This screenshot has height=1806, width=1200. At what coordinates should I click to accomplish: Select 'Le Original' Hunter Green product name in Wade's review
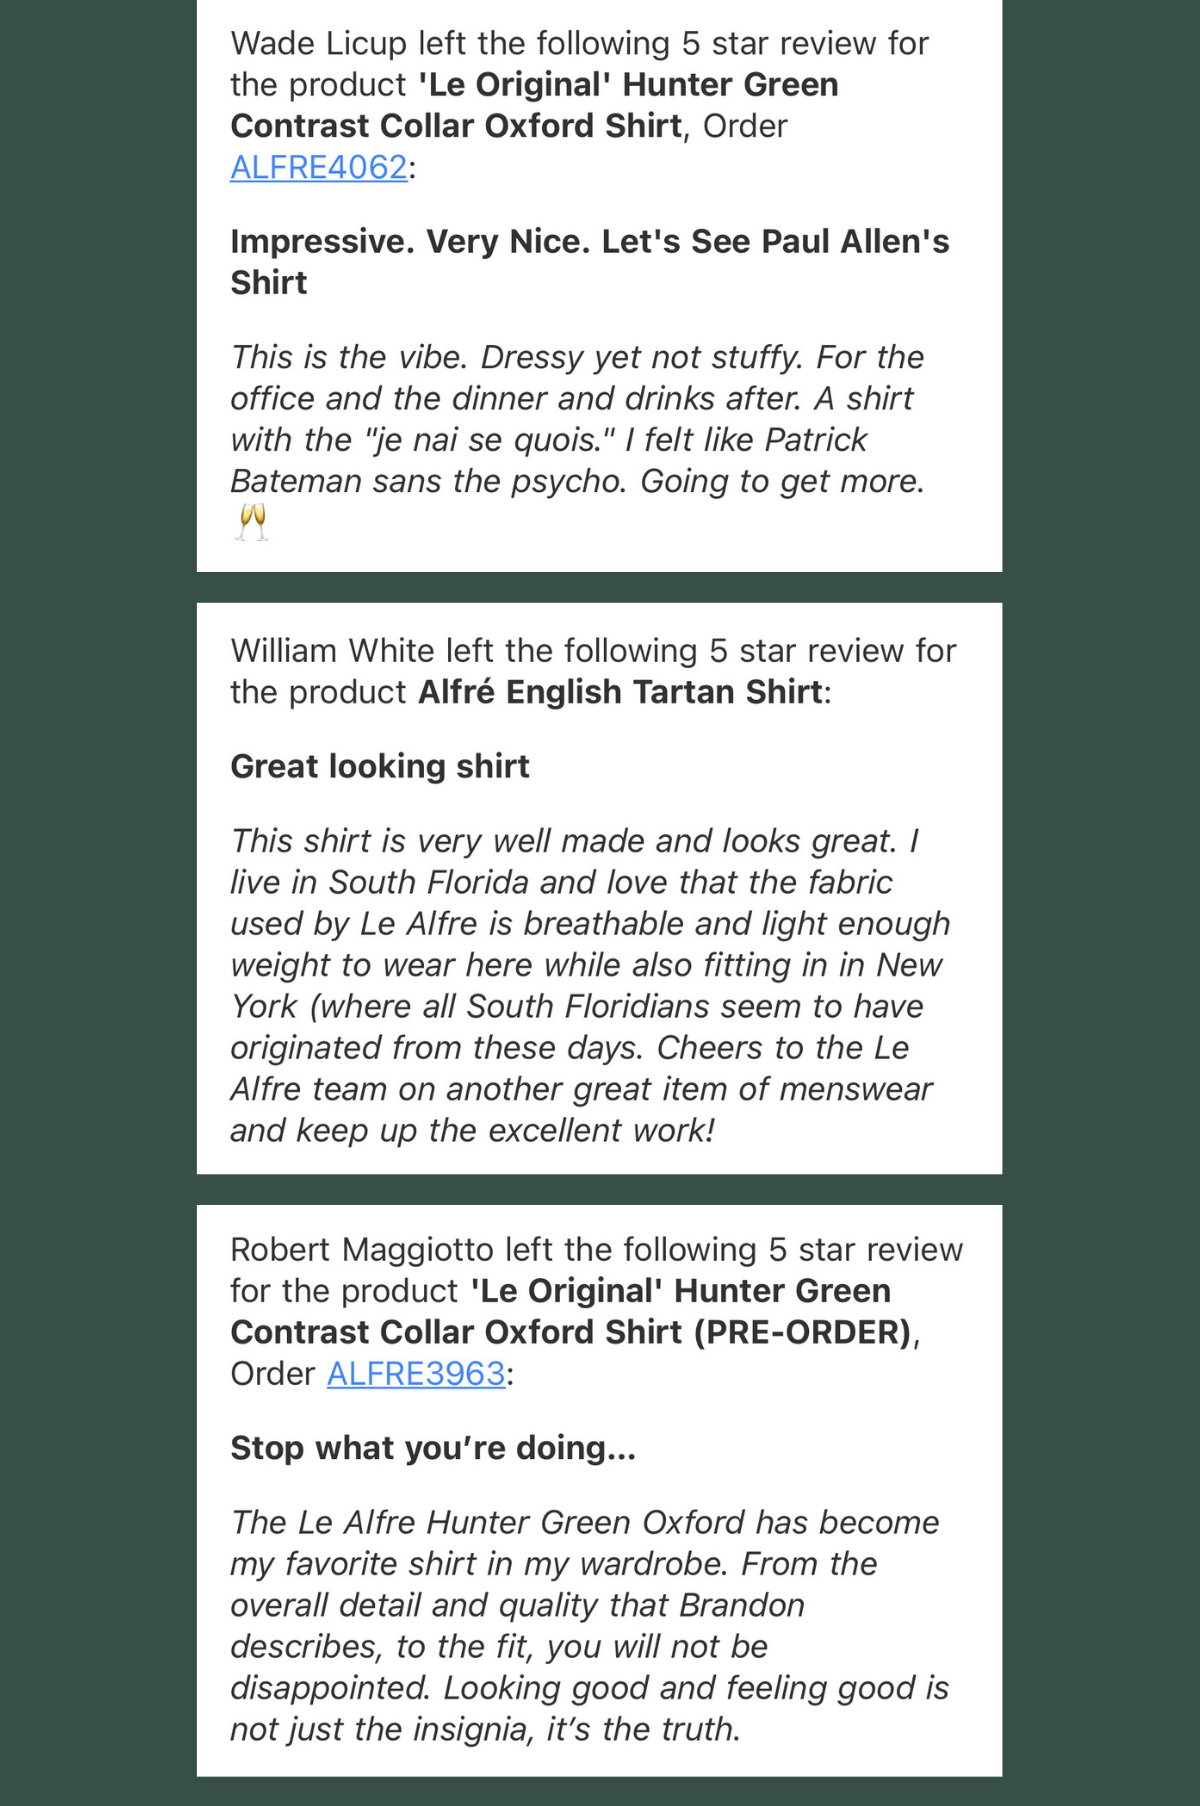535,105
